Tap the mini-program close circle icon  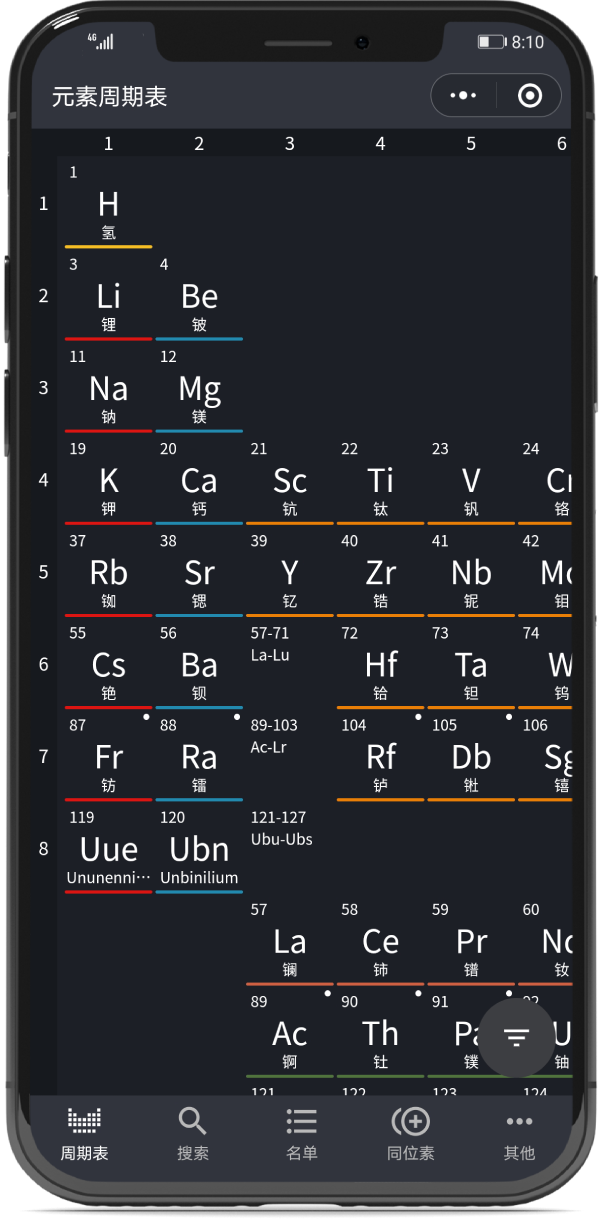coord(530,96)
